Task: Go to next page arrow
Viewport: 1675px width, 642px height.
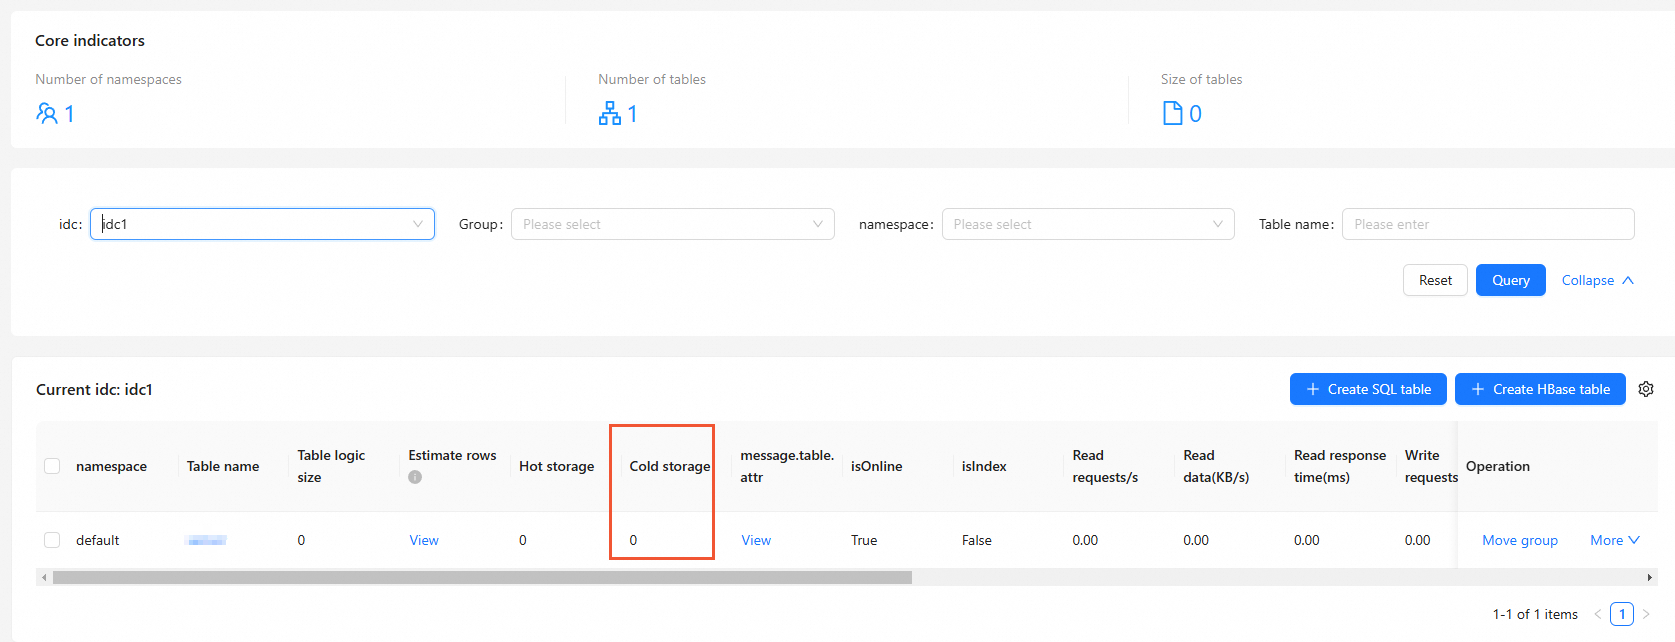Action: tap(1646, 614)
